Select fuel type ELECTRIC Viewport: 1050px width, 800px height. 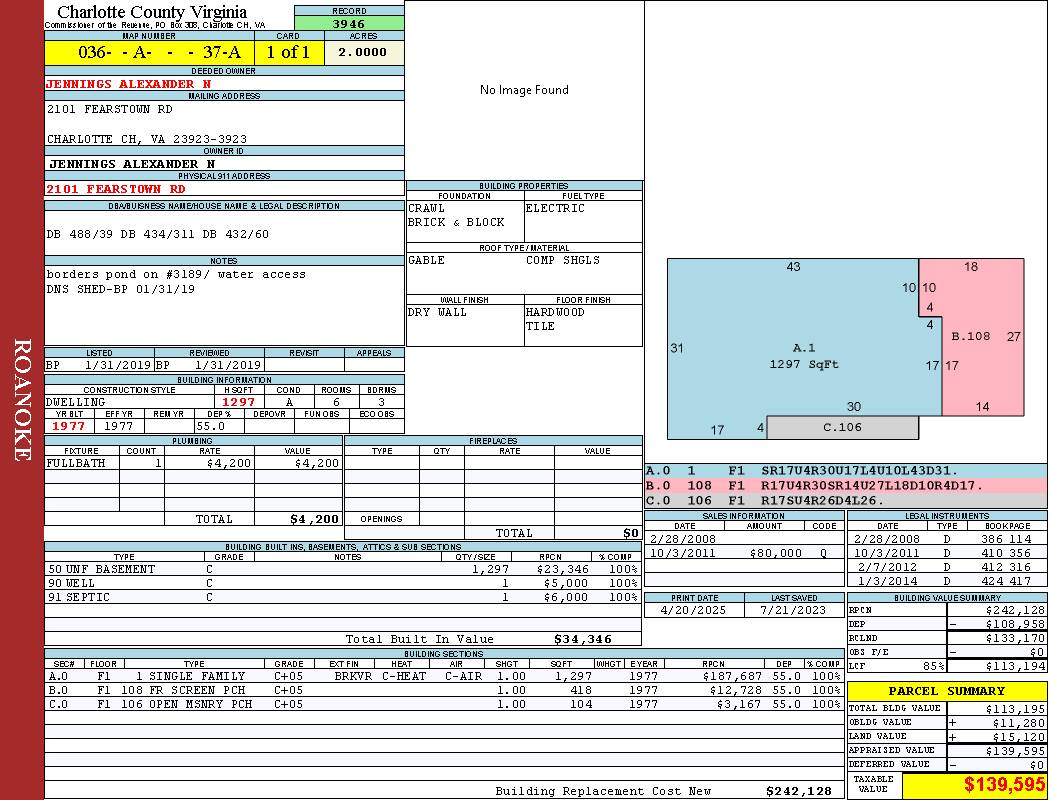(x=555, y=208)
